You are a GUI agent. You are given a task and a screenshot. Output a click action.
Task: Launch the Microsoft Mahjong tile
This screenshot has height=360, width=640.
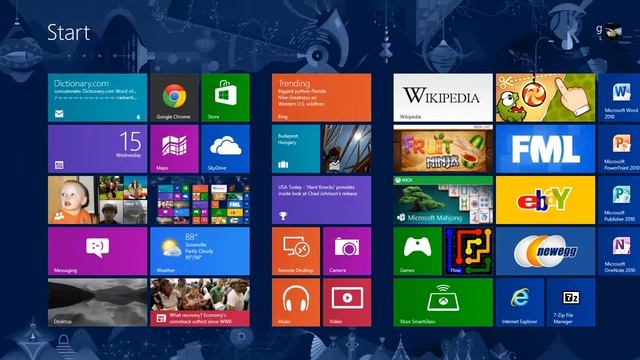pos(443,200)
